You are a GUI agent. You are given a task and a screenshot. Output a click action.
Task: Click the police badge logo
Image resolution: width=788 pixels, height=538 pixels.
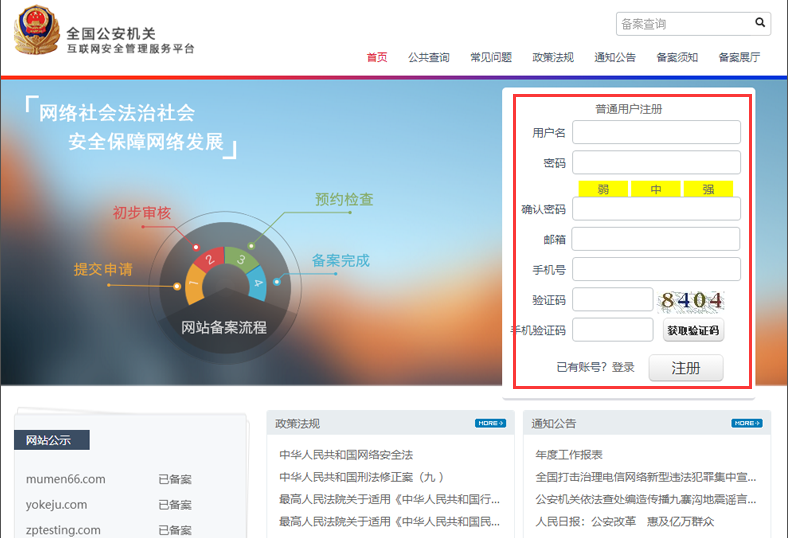(36, 32)
